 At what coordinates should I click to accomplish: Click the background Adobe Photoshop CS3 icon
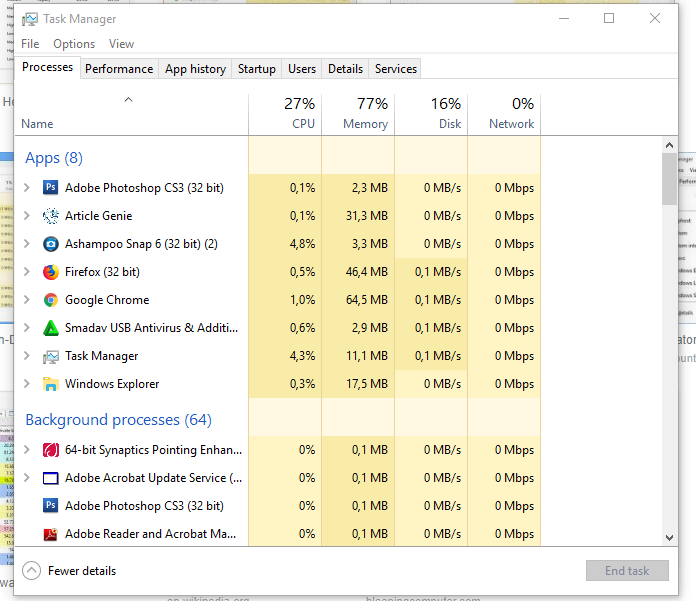[51, 506]
